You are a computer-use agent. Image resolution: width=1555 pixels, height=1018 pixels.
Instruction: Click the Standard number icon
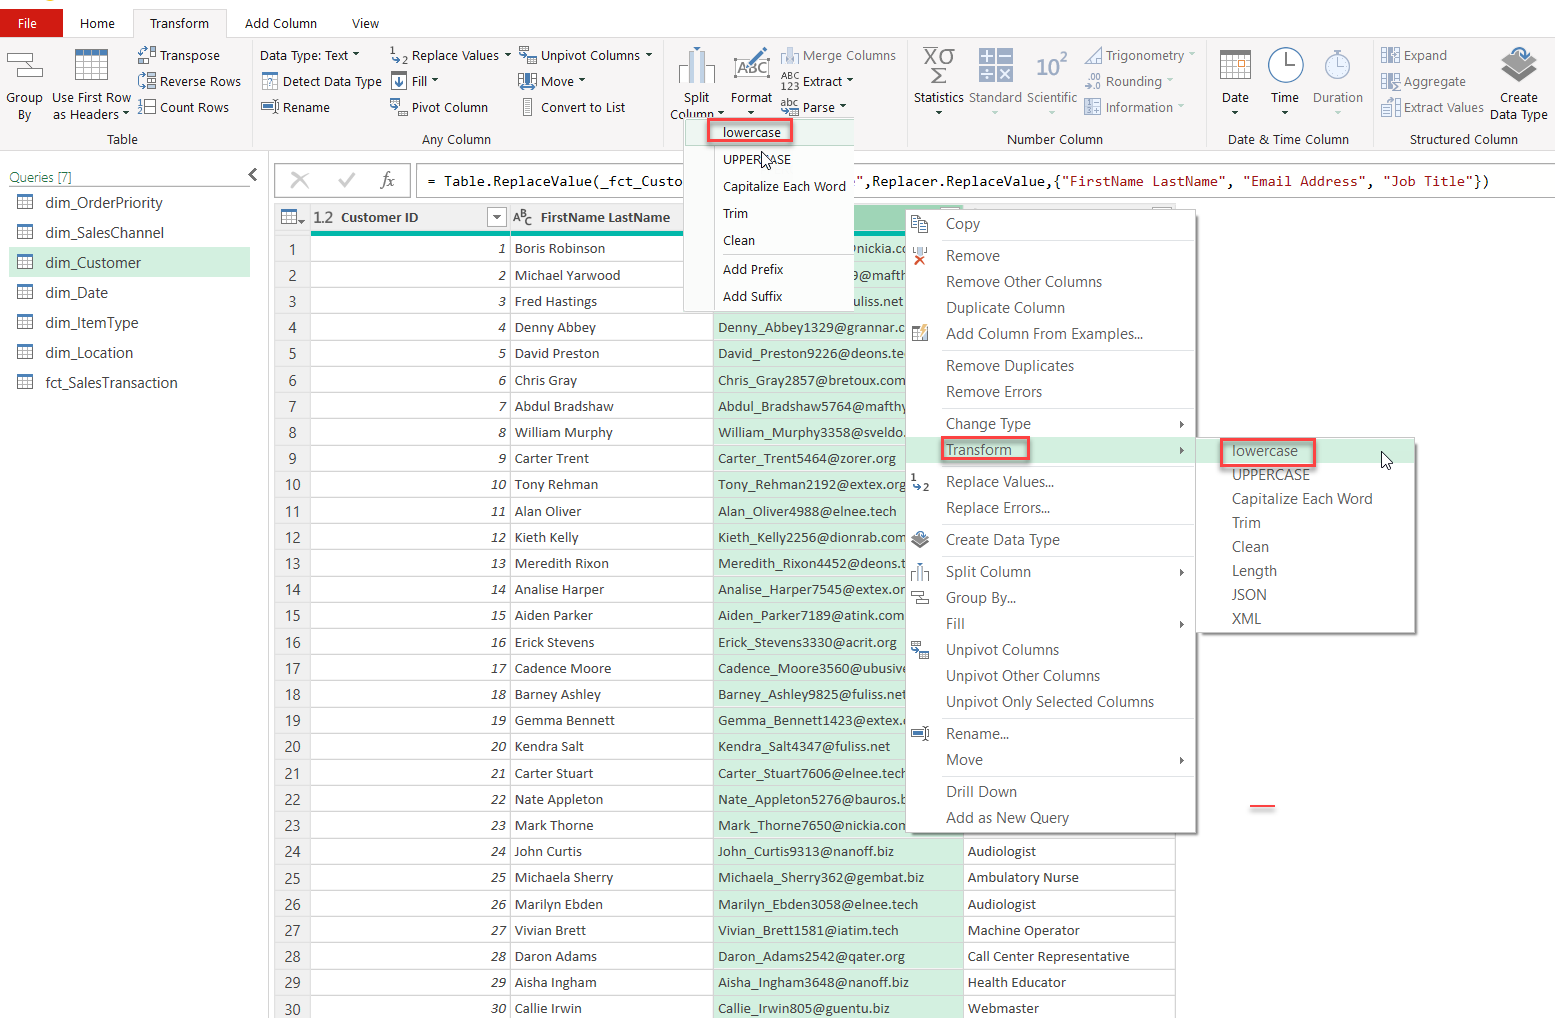pyautogui.click(x=995, y=66)
